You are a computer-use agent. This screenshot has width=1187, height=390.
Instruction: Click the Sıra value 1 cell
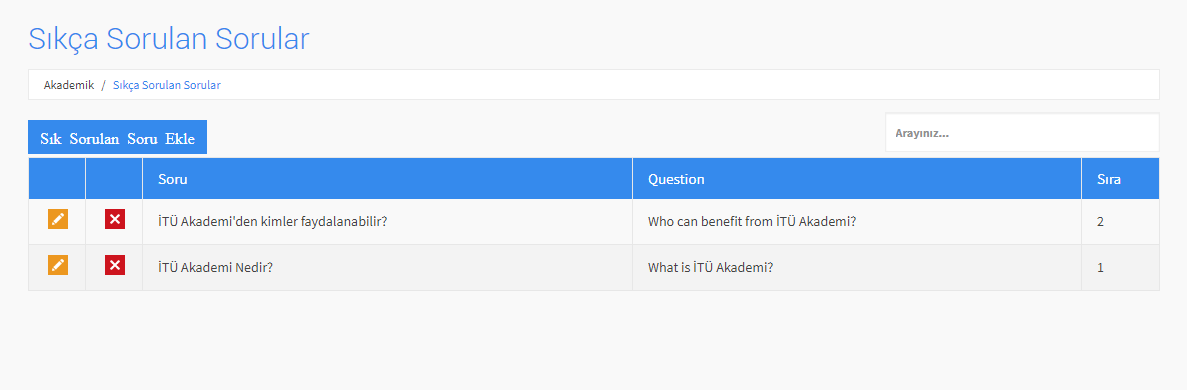1120,268
